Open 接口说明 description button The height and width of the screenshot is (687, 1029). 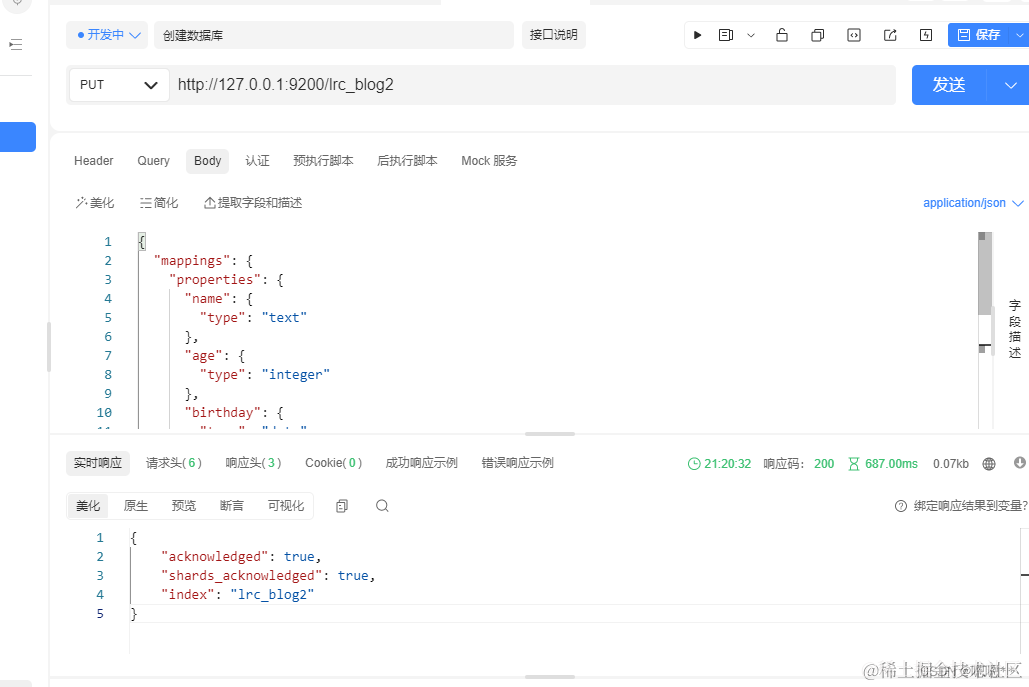click(x=554, y=35)
